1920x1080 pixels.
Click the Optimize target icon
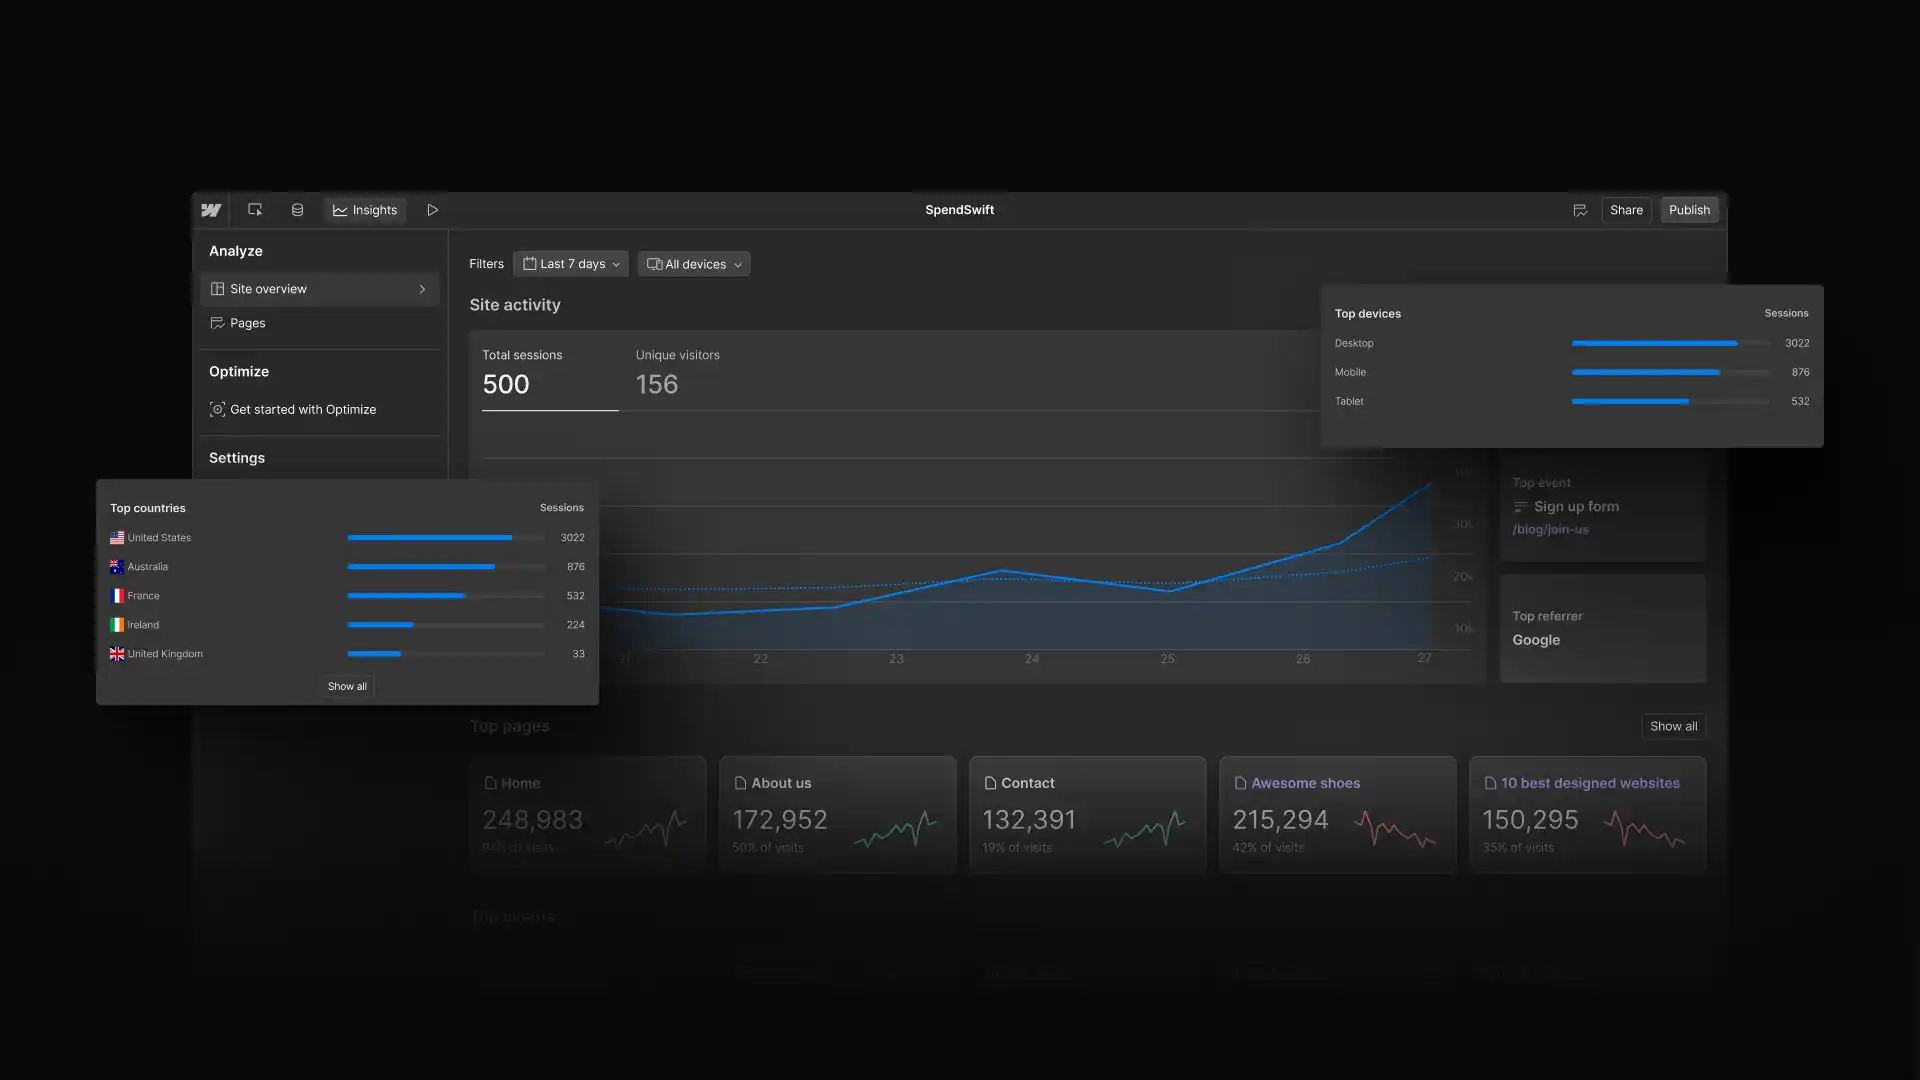217,409
